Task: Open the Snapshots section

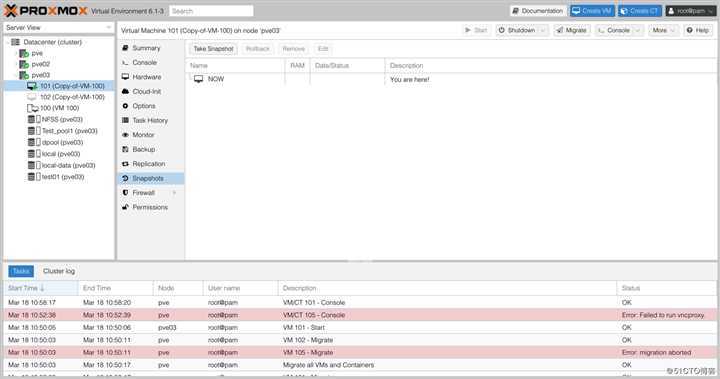Action: coord(151,178)
